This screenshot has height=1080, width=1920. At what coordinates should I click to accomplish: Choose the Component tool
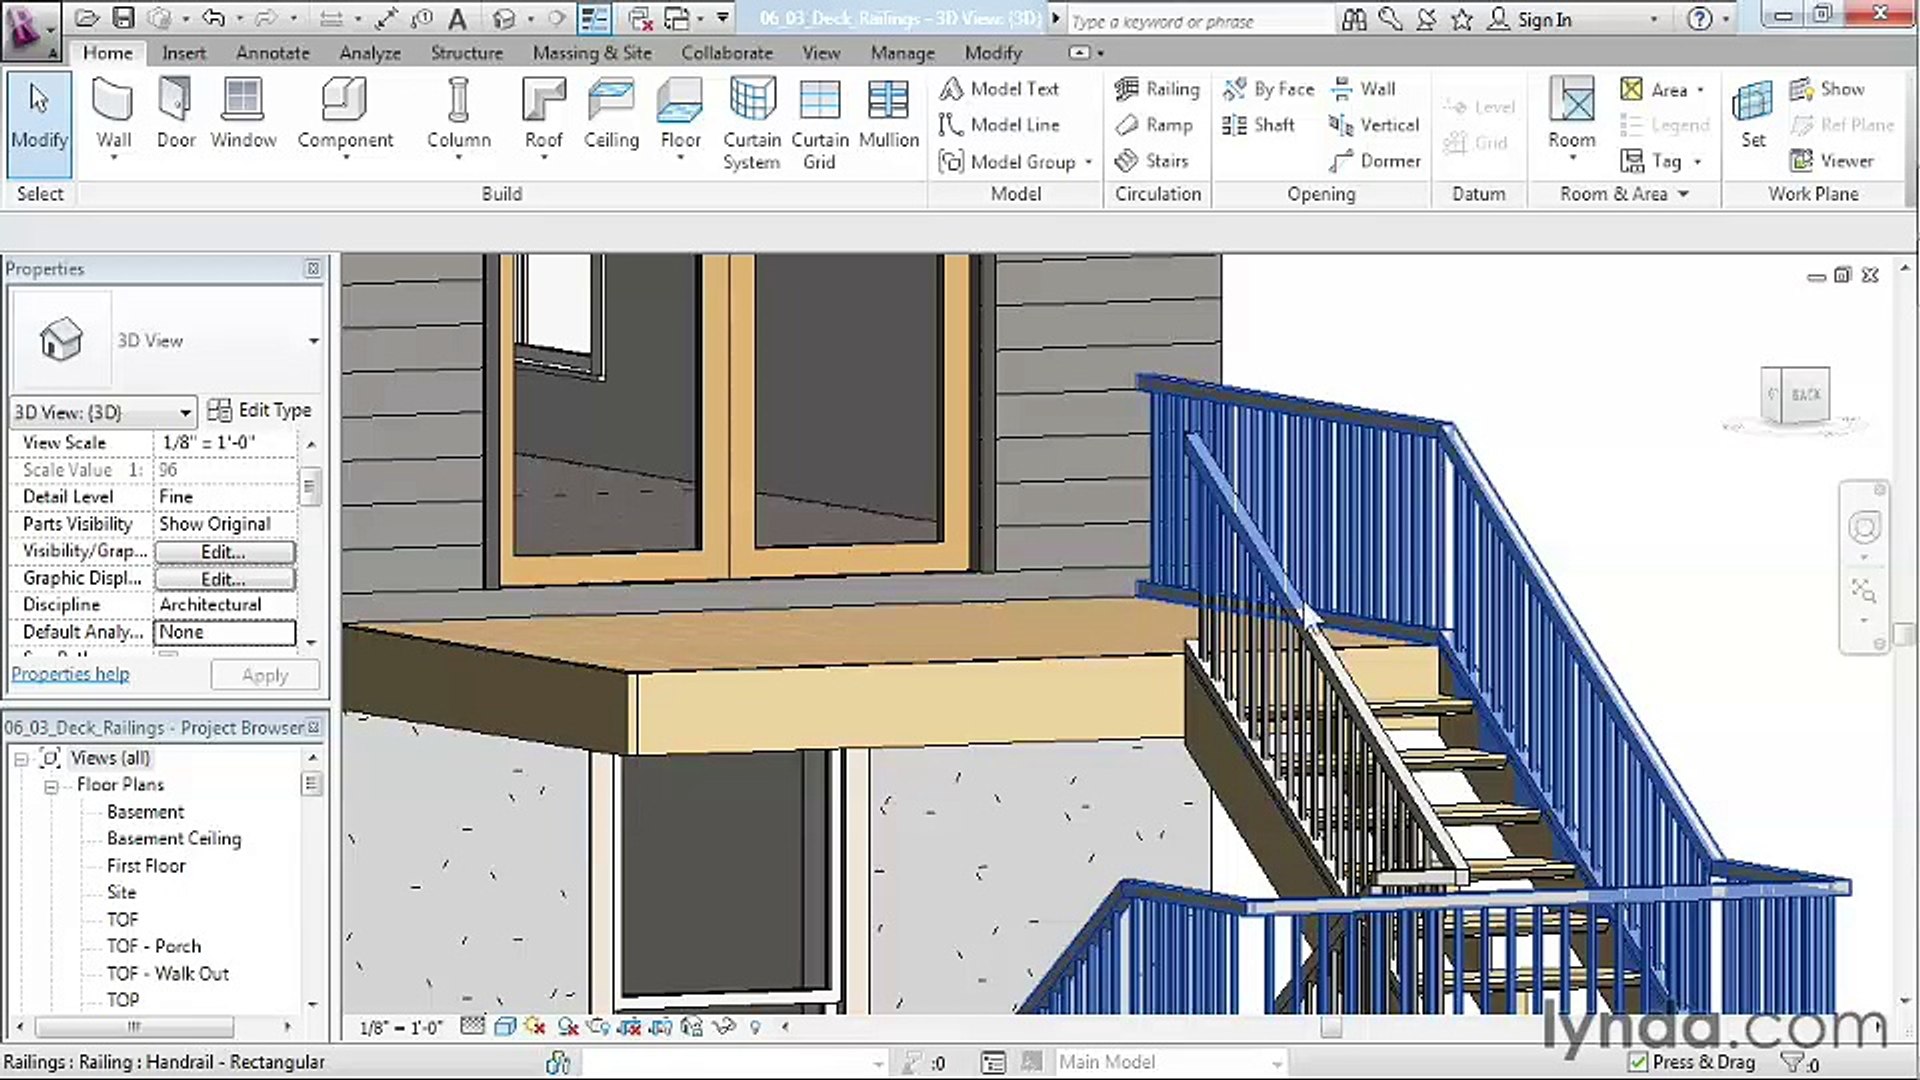(x=345, y=116)
